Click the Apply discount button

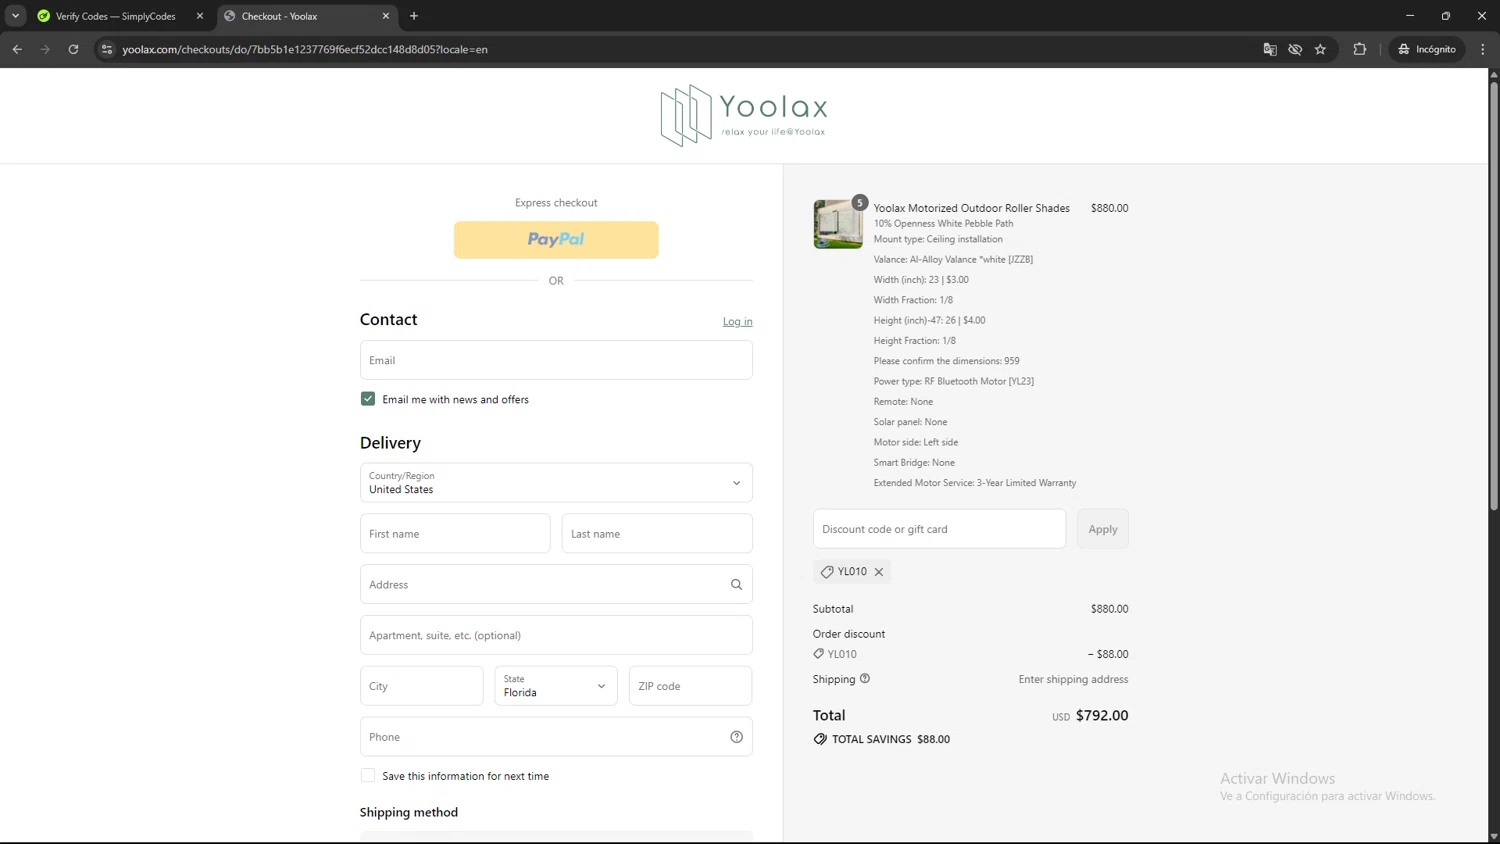(x=1103, y=529)
